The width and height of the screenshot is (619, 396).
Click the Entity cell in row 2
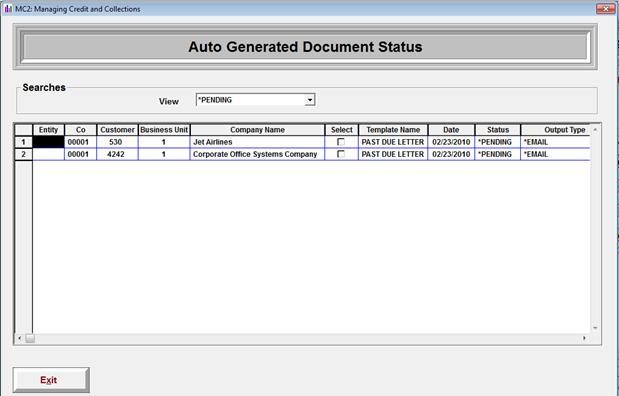[49, 154]
